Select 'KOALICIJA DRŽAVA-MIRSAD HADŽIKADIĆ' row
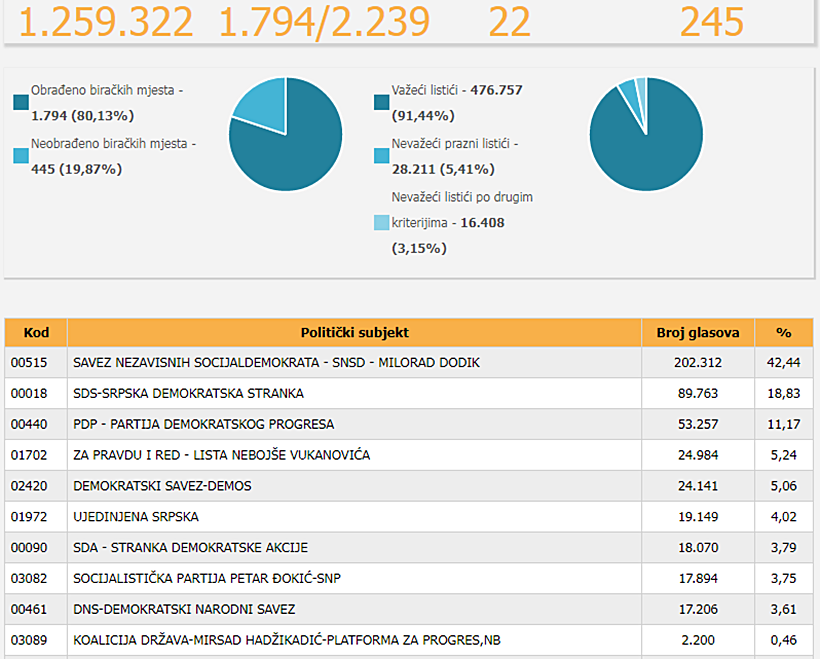820x659 pixels. 409,640
